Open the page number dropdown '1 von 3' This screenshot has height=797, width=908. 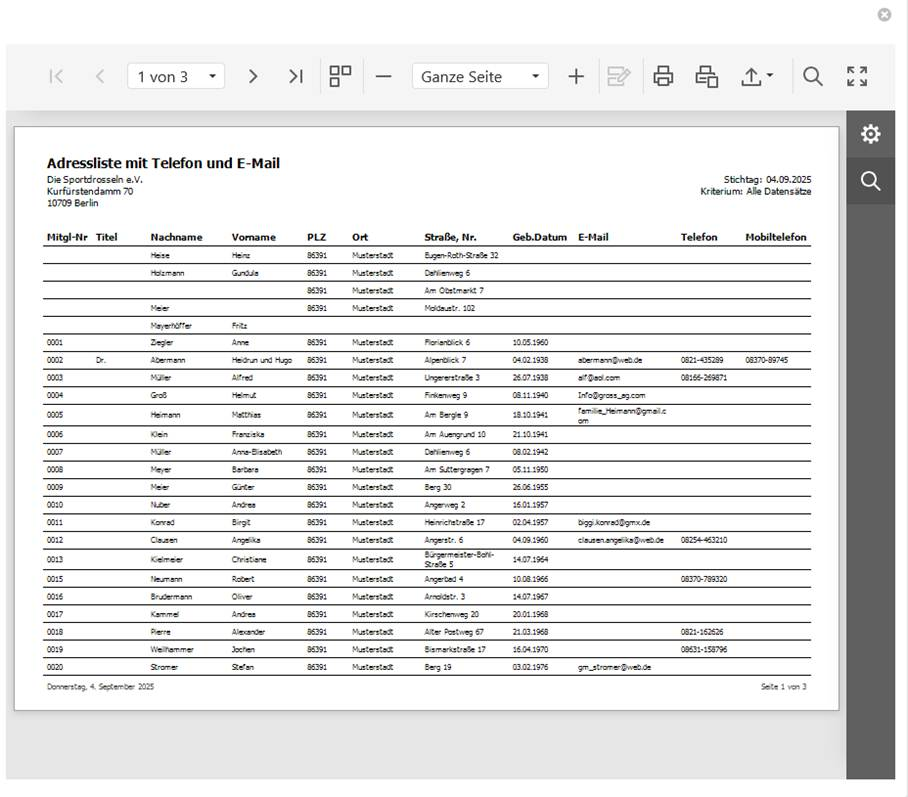tap(176, 76)
